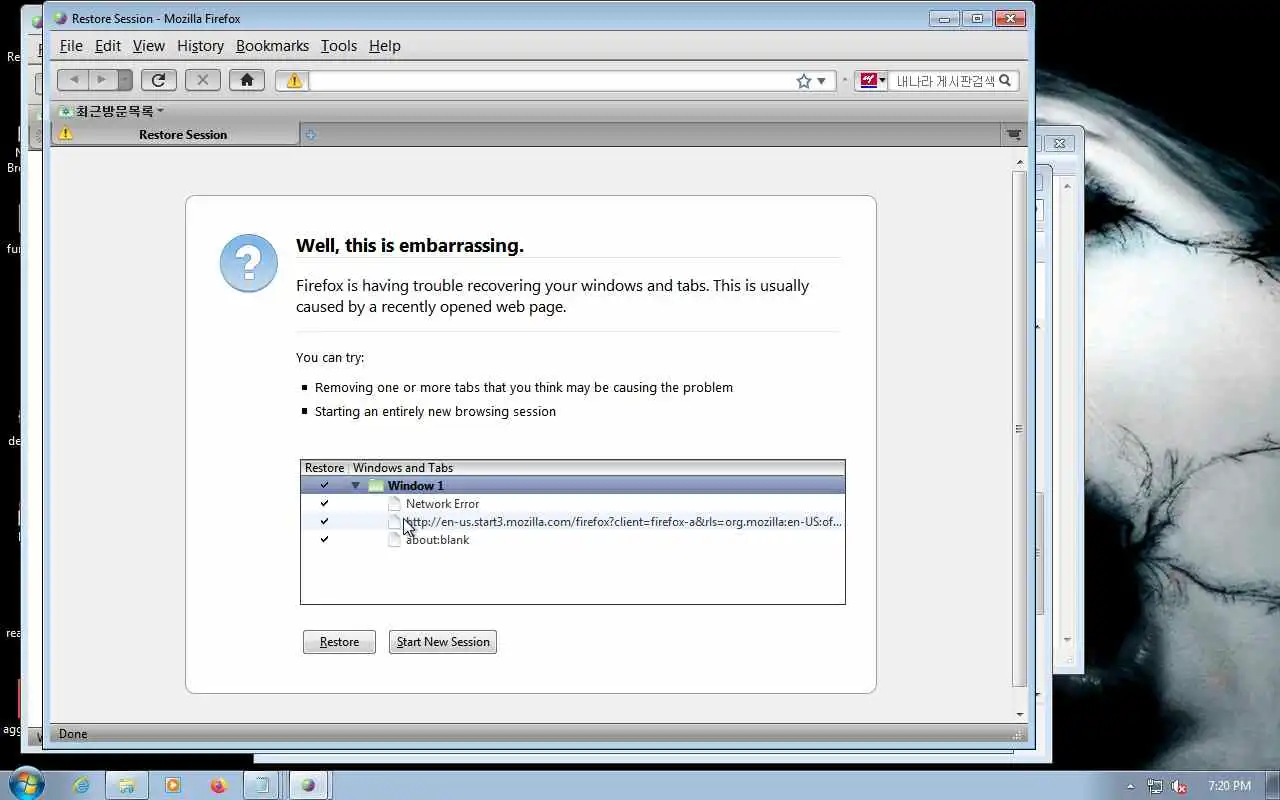Click the page scrollbar down arrow
1280x800 pixels.
coord(1019,714)
